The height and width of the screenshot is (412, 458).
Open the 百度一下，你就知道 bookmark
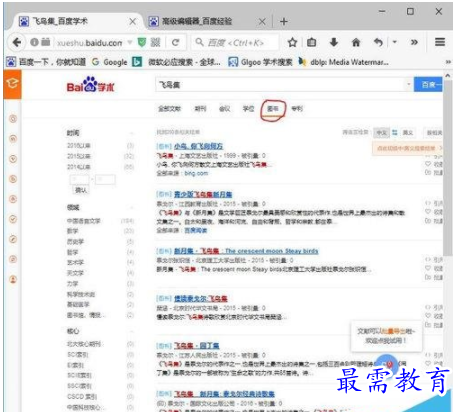pos(46,62)
